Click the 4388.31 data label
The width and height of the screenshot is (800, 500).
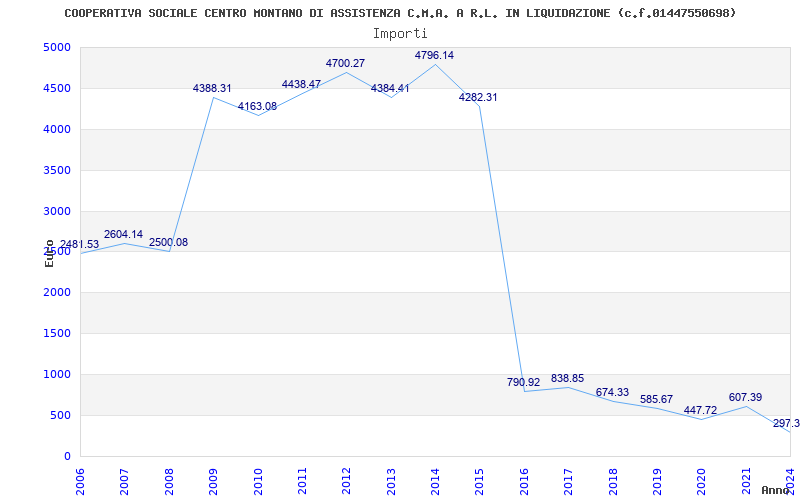coord(212,88)
